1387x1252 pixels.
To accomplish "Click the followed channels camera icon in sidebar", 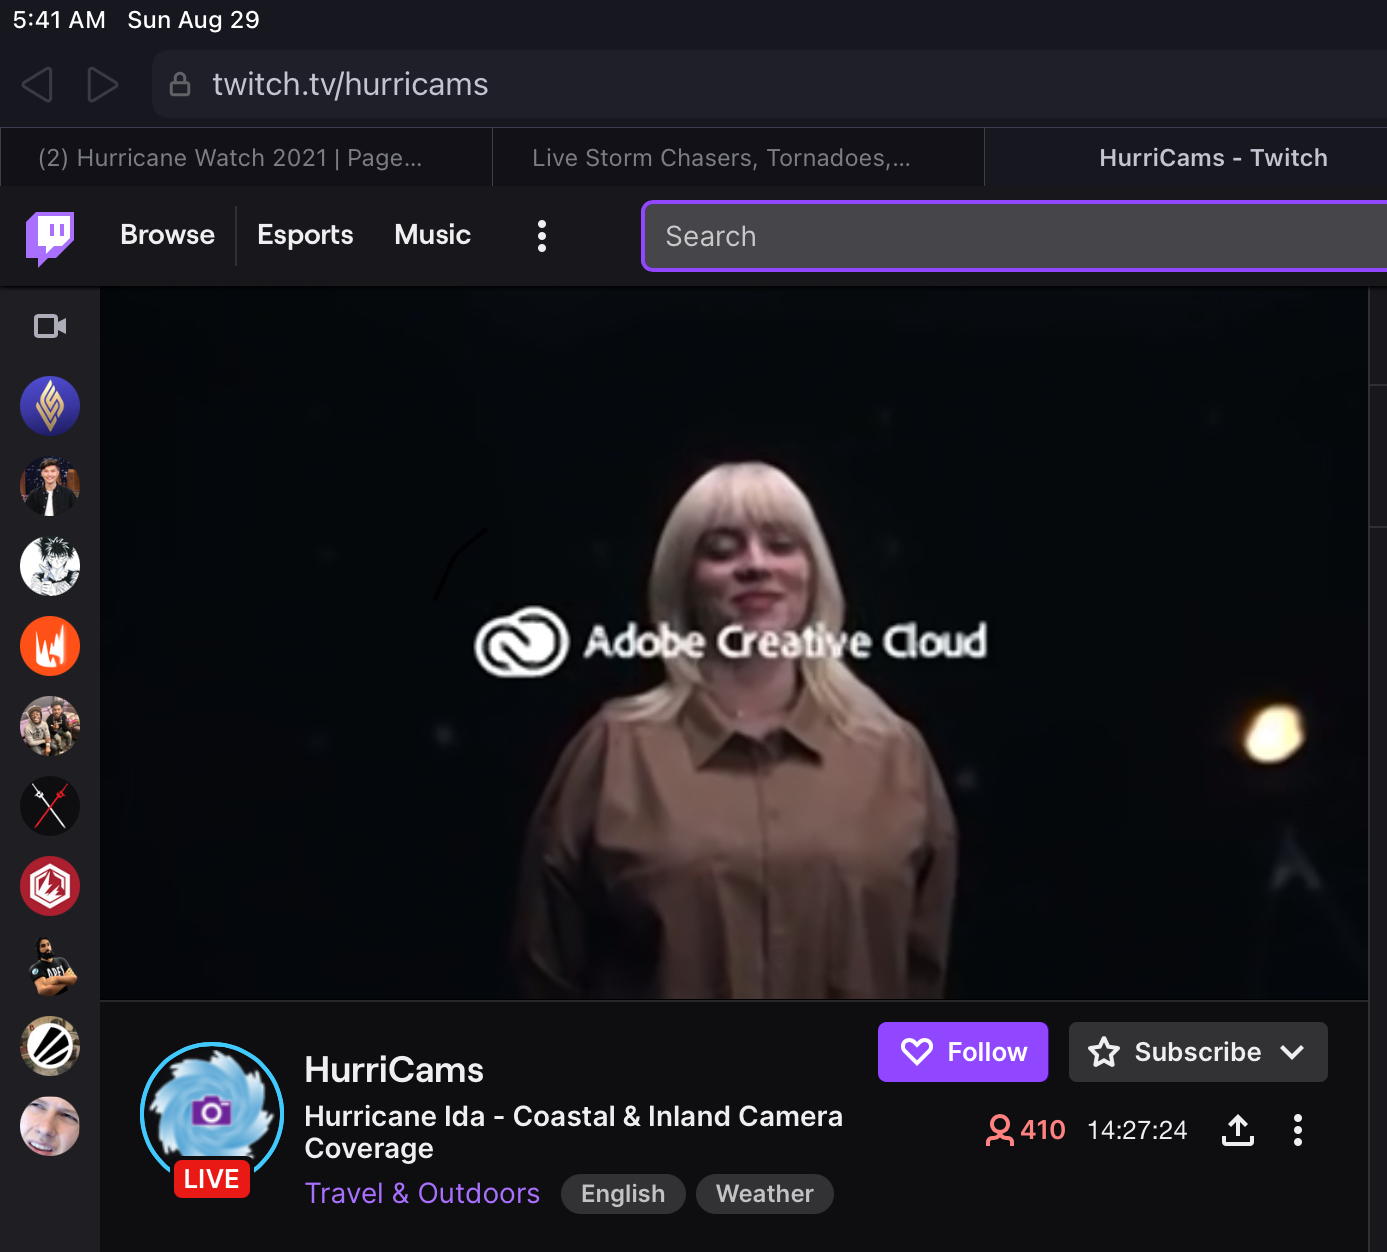I will [50, 326].
